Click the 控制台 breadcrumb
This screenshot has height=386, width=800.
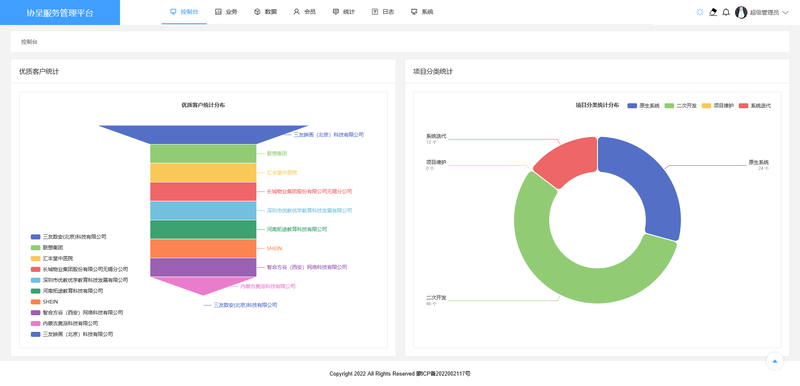[29, 42]
